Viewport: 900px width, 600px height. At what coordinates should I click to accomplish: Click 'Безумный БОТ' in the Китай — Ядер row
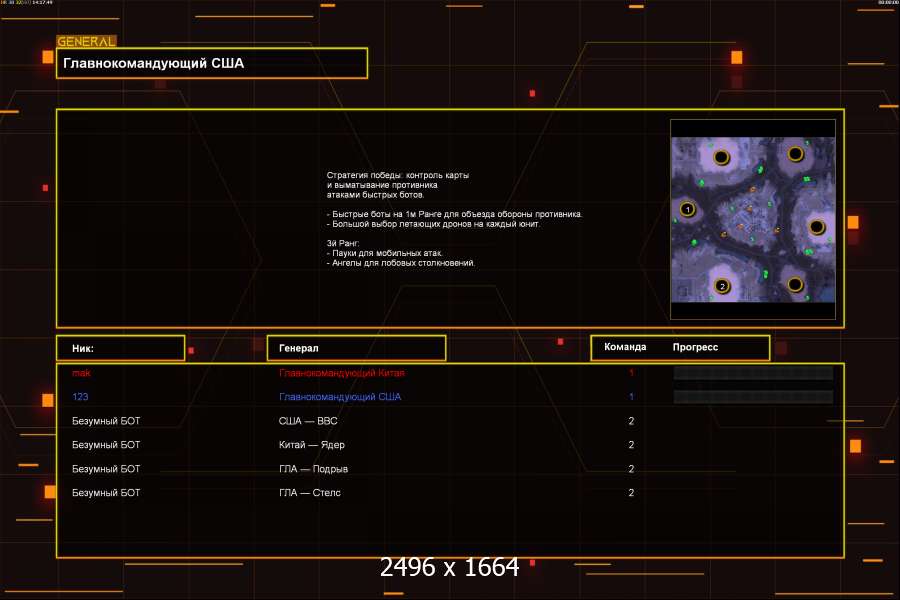point(106,445)
